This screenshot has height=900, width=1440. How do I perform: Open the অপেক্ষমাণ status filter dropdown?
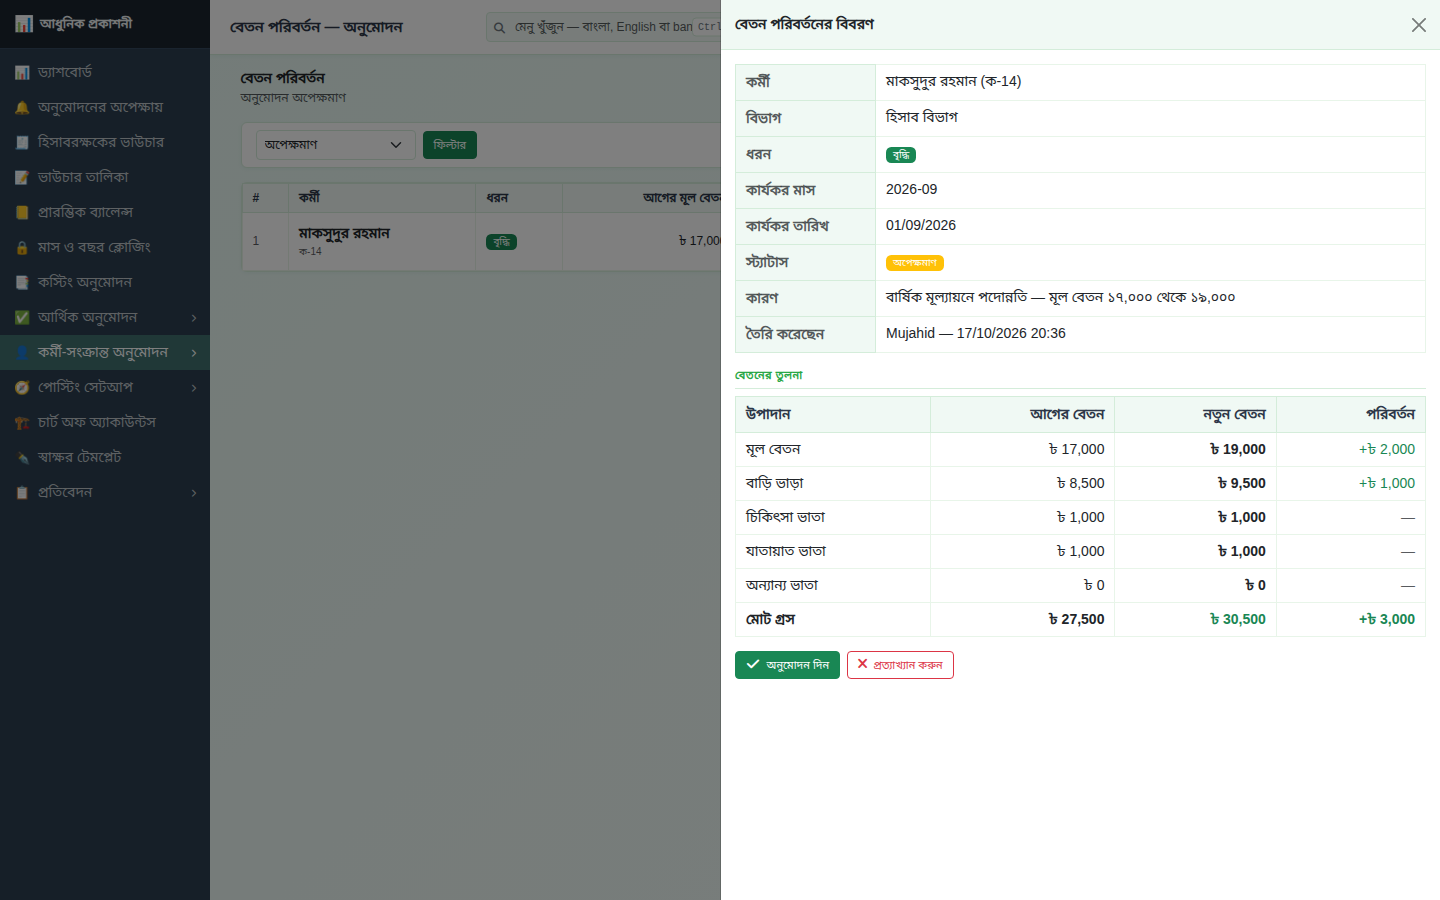(x=335, y=145)
